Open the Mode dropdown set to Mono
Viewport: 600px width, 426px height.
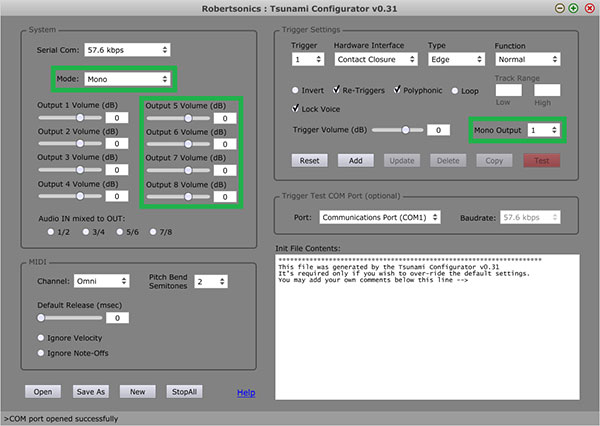pos(127,79)
